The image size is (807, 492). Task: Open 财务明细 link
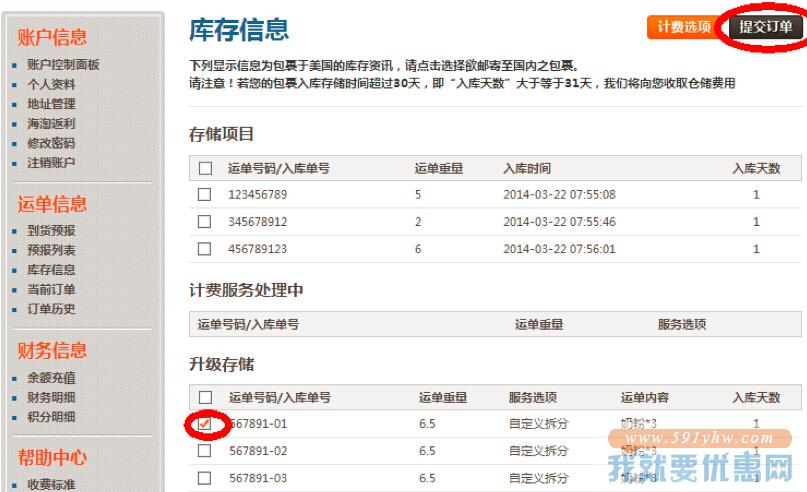[51, 397]
